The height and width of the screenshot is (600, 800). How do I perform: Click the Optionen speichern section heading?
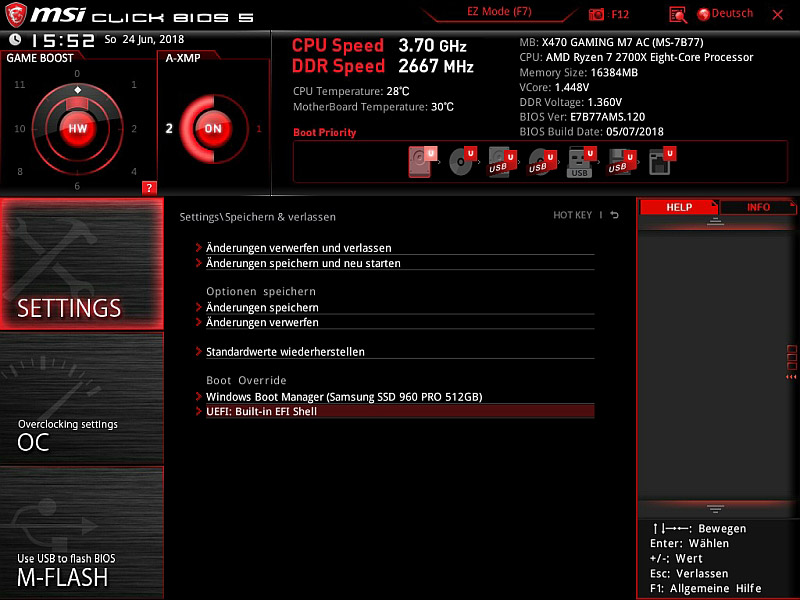261,291
